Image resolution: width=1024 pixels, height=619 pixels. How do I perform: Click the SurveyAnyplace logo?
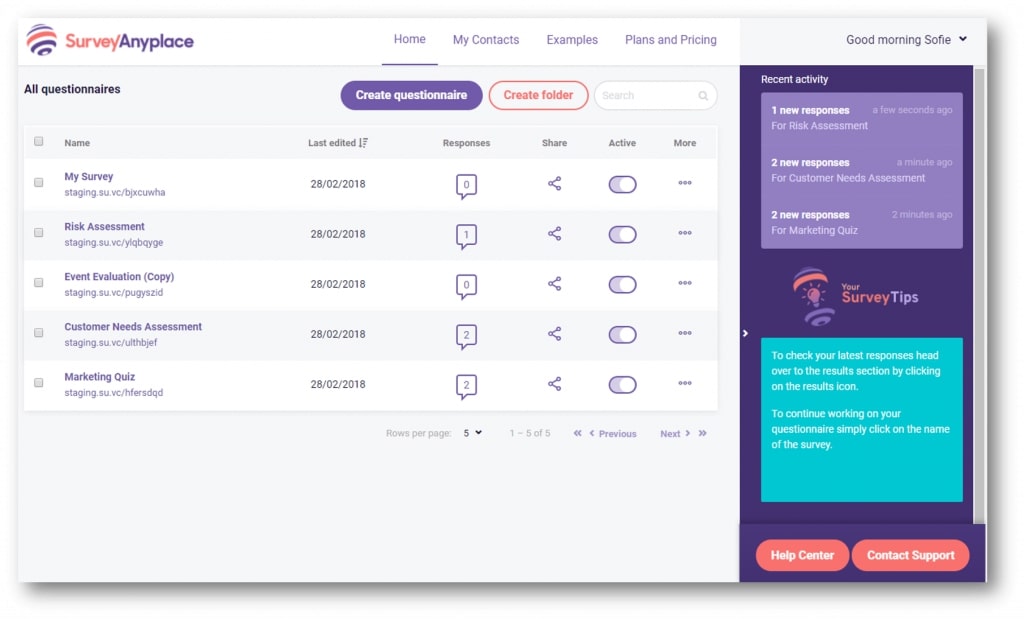click(x=110, y=41)
